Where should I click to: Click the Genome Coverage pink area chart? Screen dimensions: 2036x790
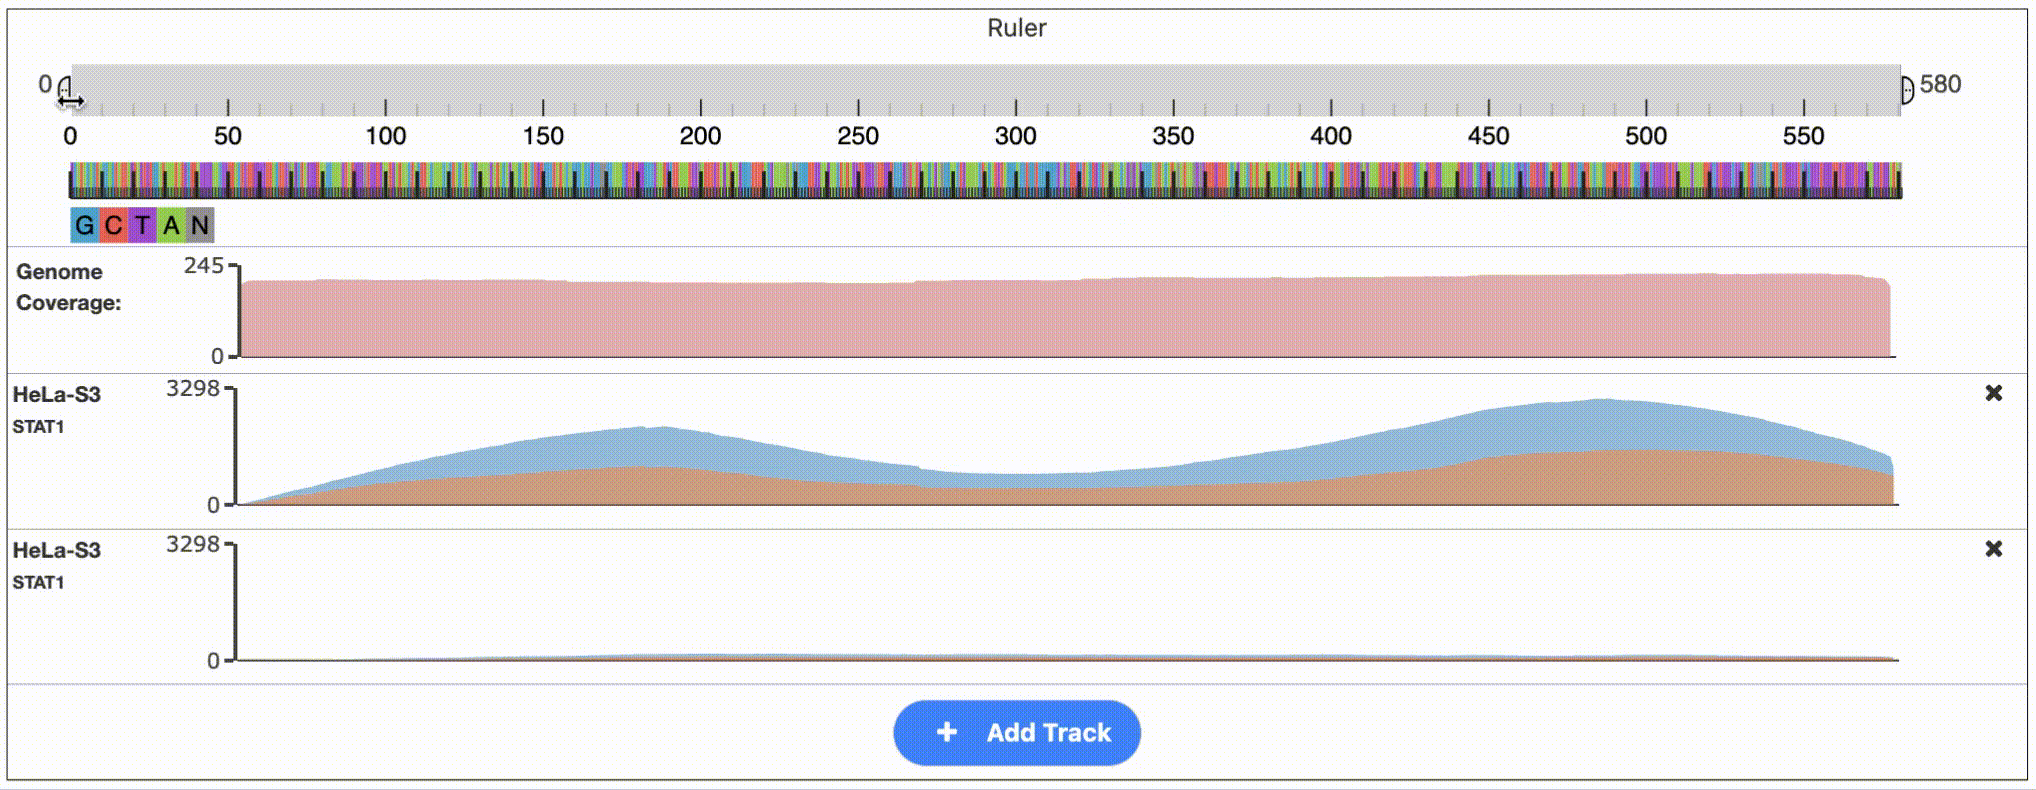[x=1066, y=316]
